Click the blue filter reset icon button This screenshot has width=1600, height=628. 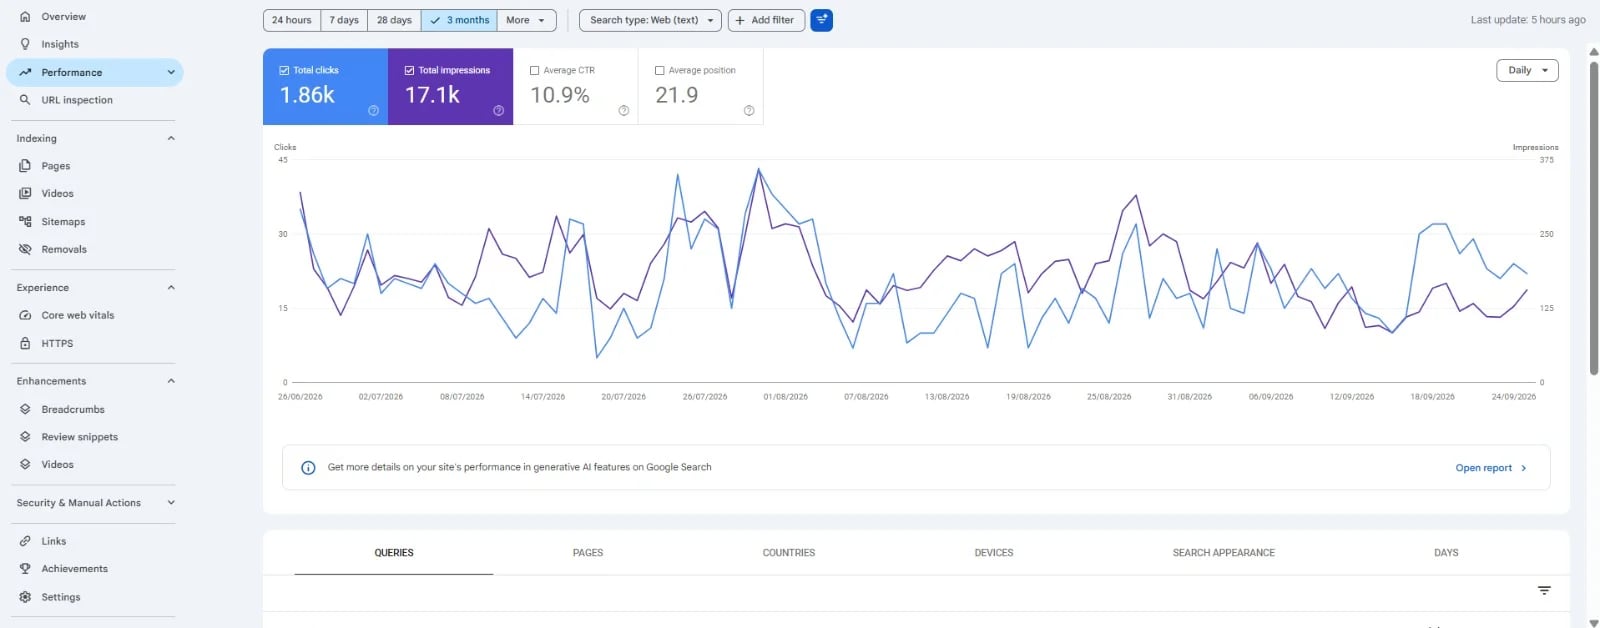[x=821, y=20]
